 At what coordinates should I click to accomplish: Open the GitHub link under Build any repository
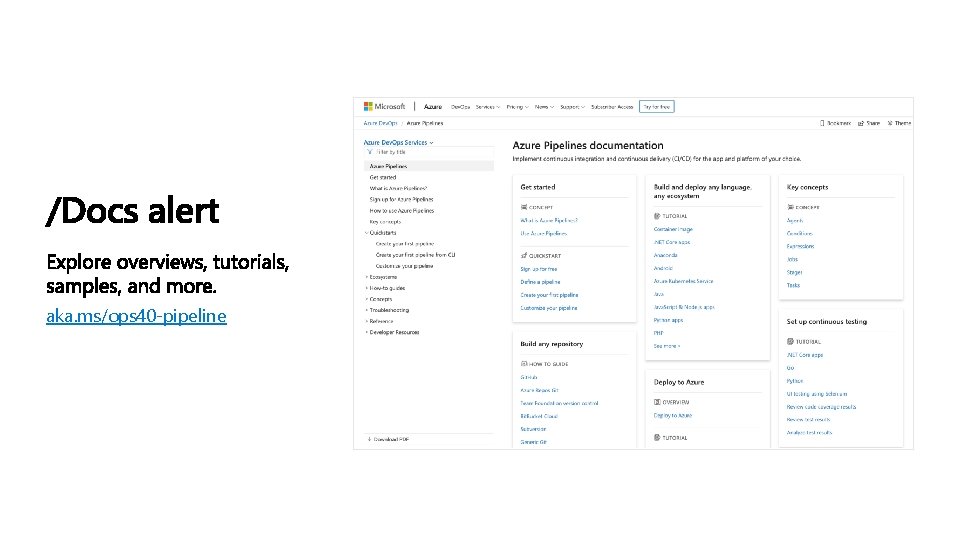[529, 377]
